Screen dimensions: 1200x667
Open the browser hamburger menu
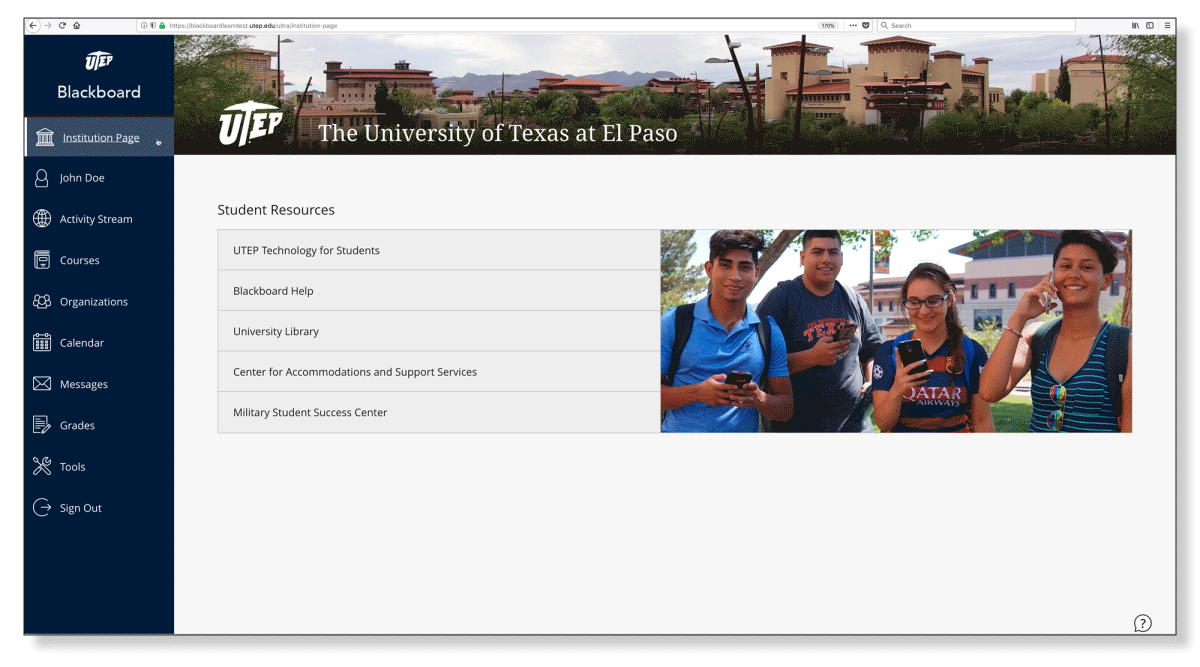(x=1167, y=25)
